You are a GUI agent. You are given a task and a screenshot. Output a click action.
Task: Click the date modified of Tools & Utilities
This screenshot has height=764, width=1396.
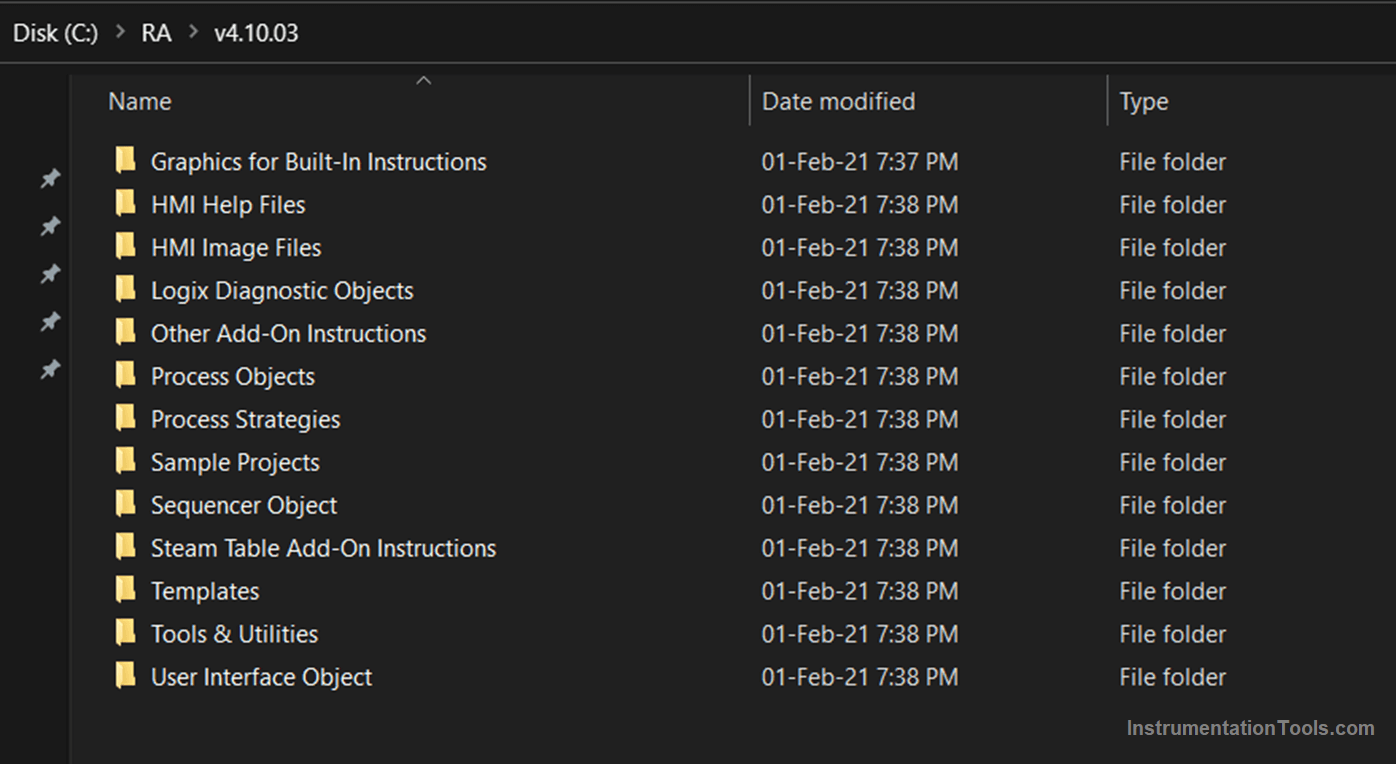[860, 635]
